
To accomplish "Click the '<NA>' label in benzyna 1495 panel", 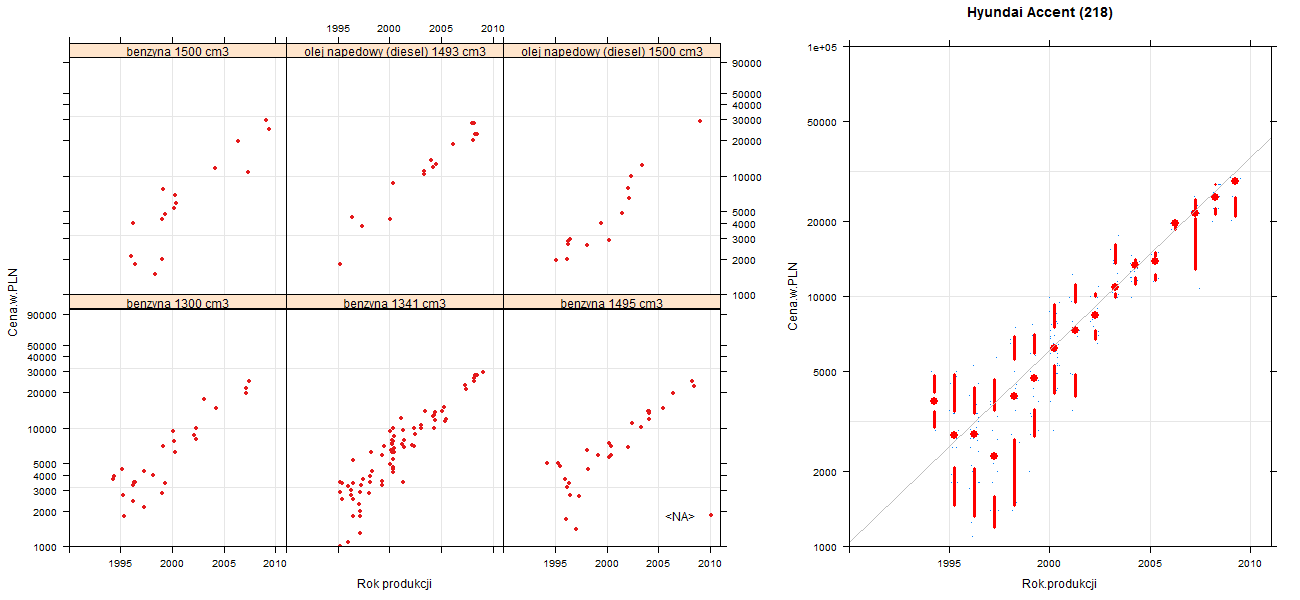I will [x=679, y=516].
